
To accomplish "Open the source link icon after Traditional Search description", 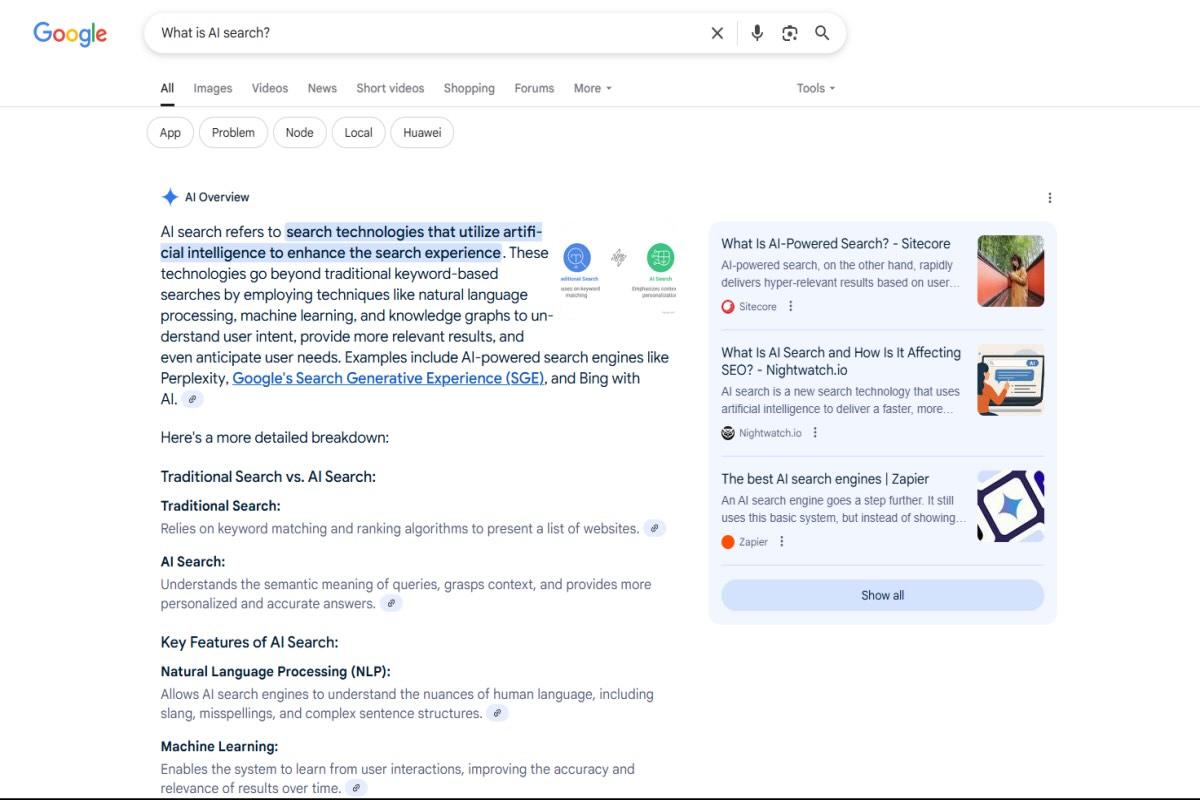I will [655, 528].
